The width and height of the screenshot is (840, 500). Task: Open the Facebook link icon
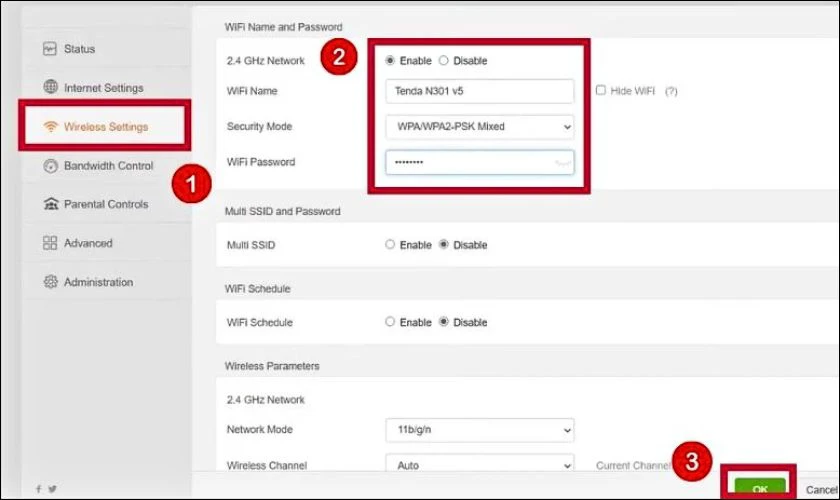[x=39, y=489]
